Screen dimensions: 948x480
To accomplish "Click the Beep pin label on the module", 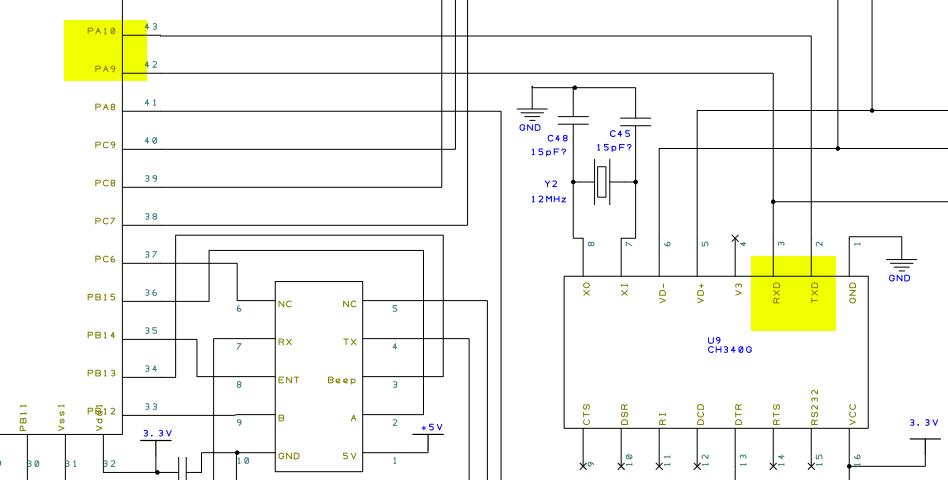I will pyautogui.click(x=342, y=381).
